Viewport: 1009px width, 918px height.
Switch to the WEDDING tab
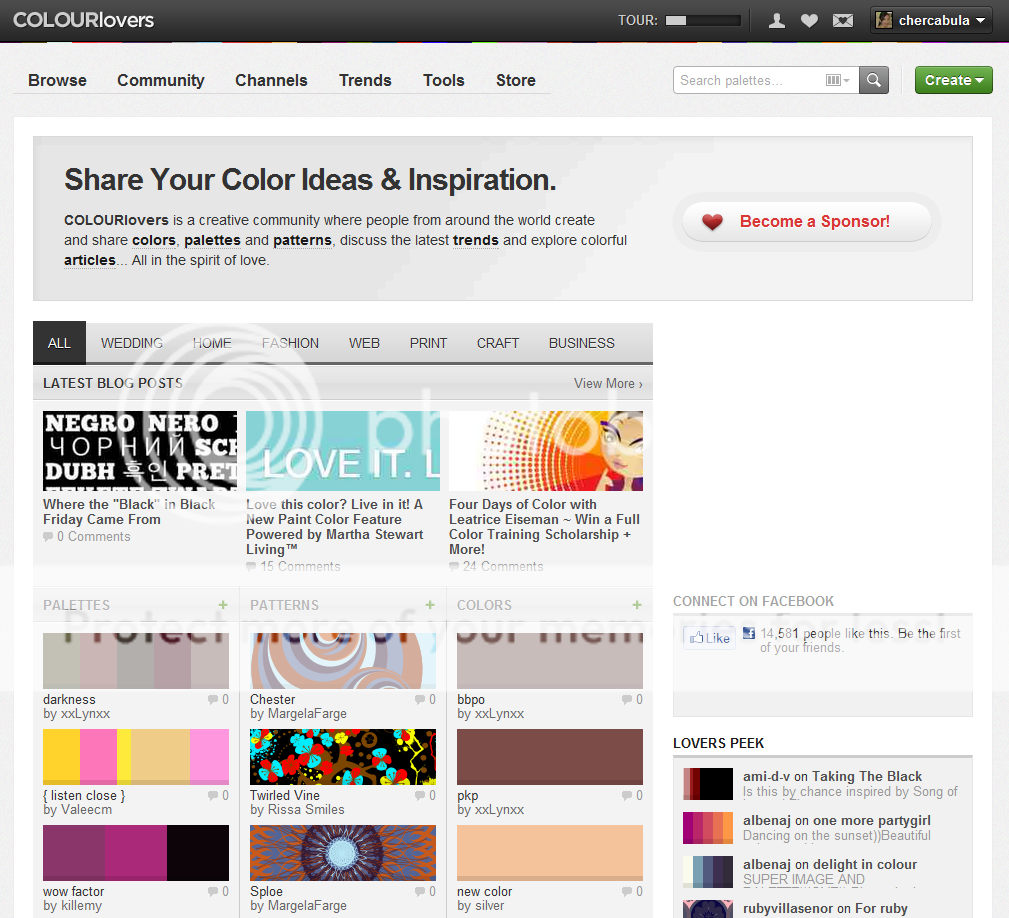tap(132, 343)
